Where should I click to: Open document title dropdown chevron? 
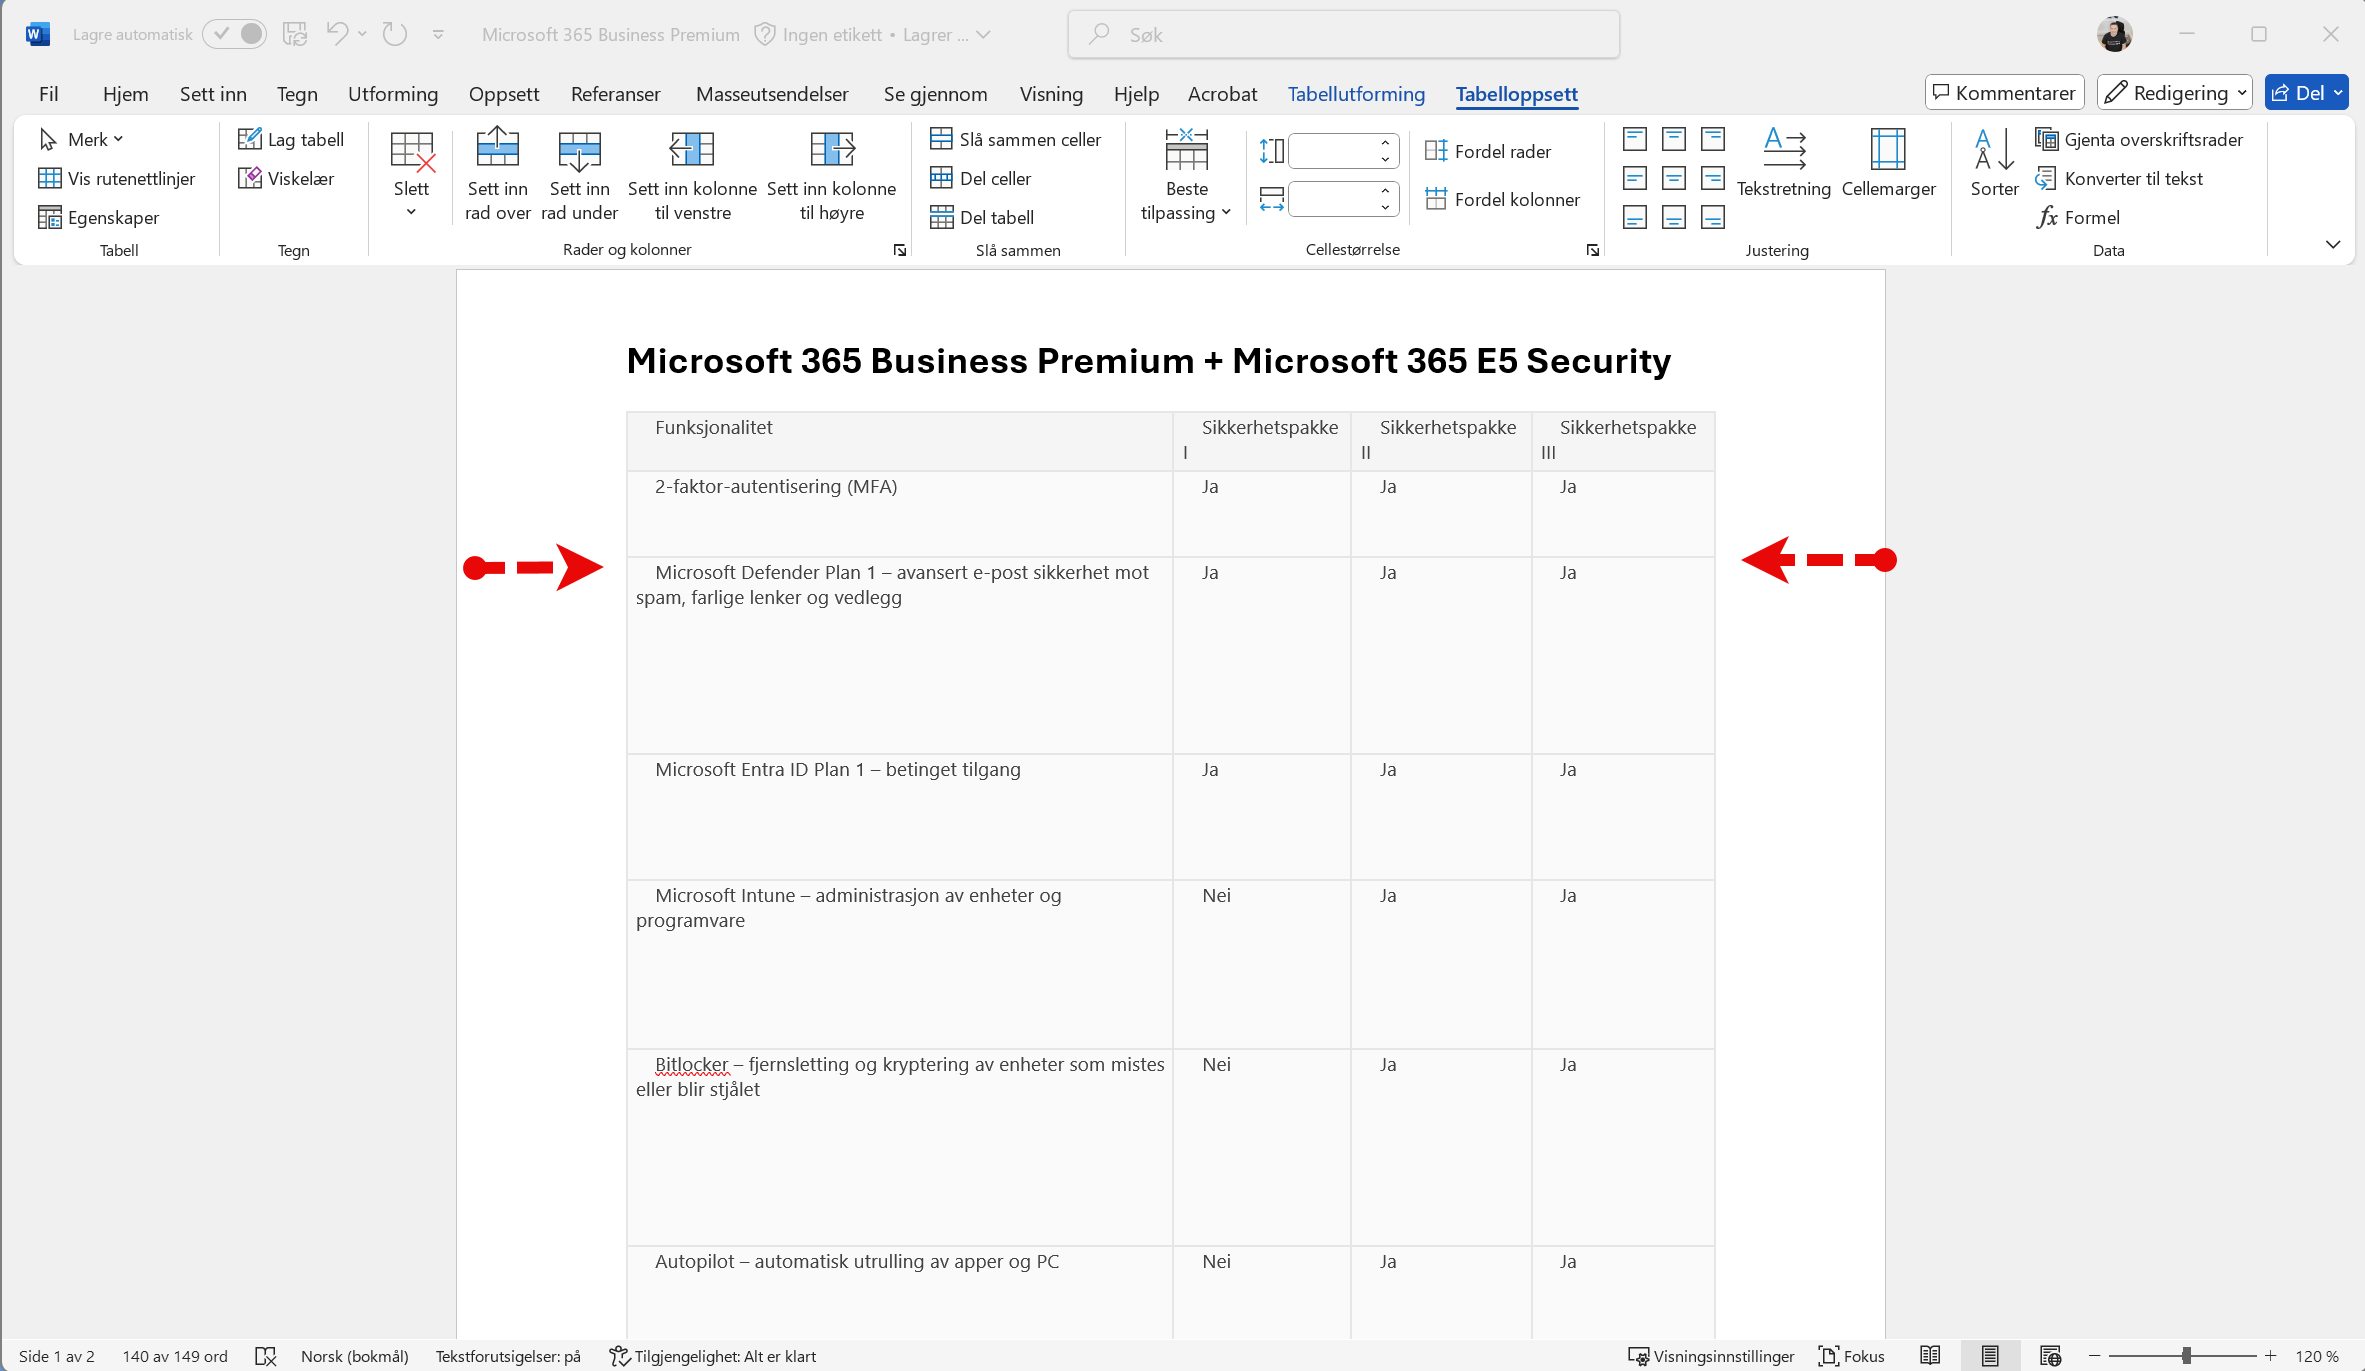click(984, 34)
